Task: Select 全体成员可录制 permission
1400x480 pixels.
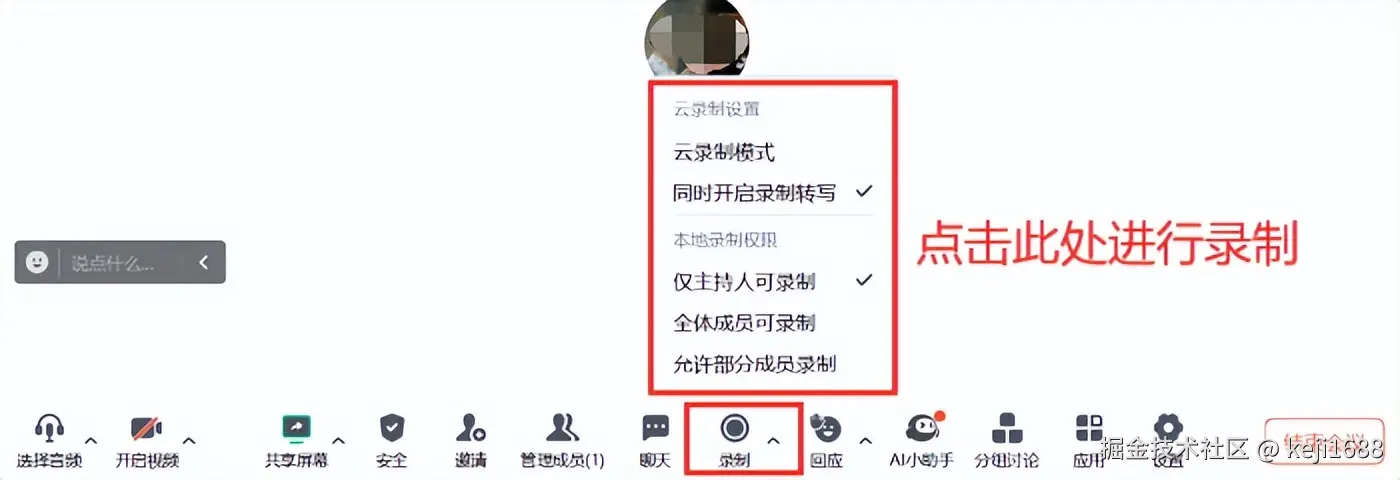Action: coord(744,323)
